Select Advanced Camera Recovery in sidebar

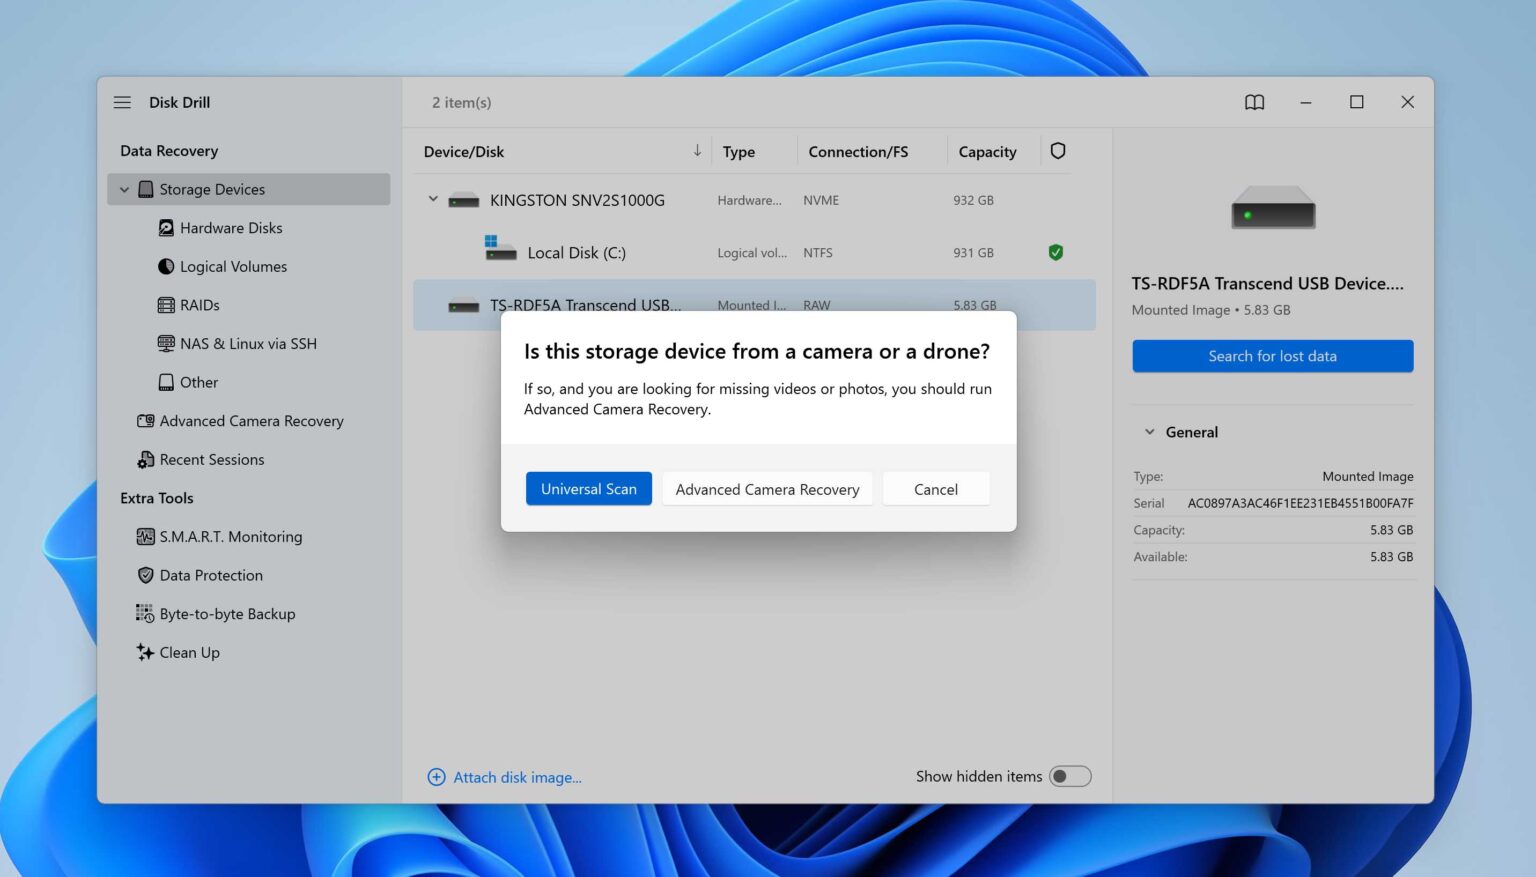click(252, 420)
